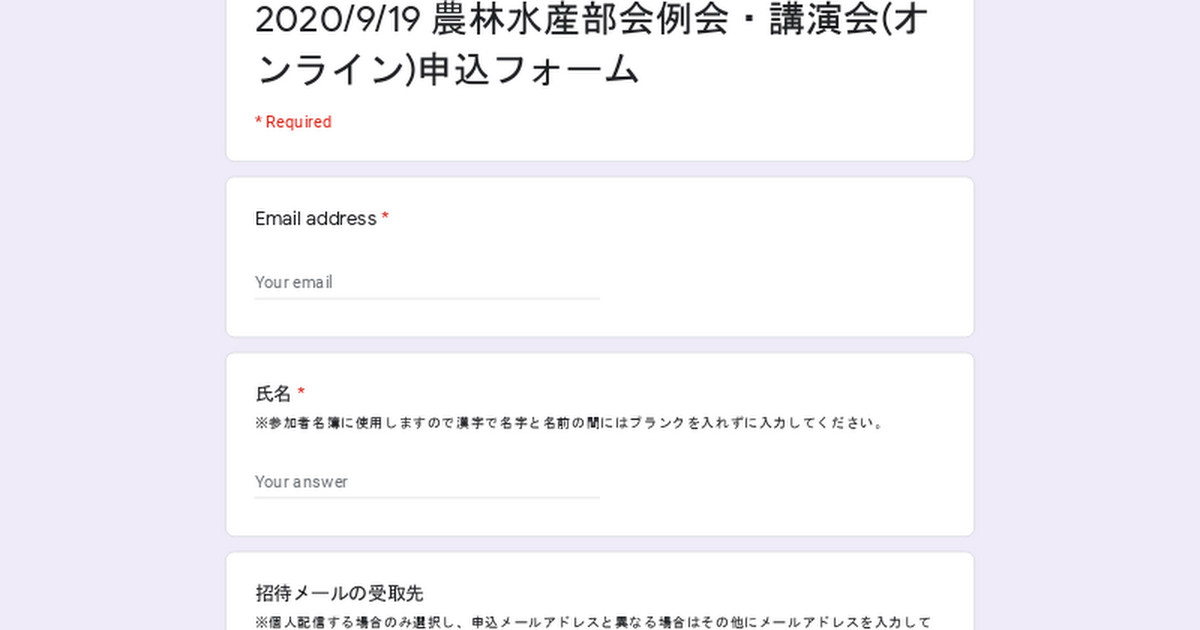The image size is (1200, 630).
Task: Click the underline beneath "Your email" placeholder
Action: tap(427, 298)
